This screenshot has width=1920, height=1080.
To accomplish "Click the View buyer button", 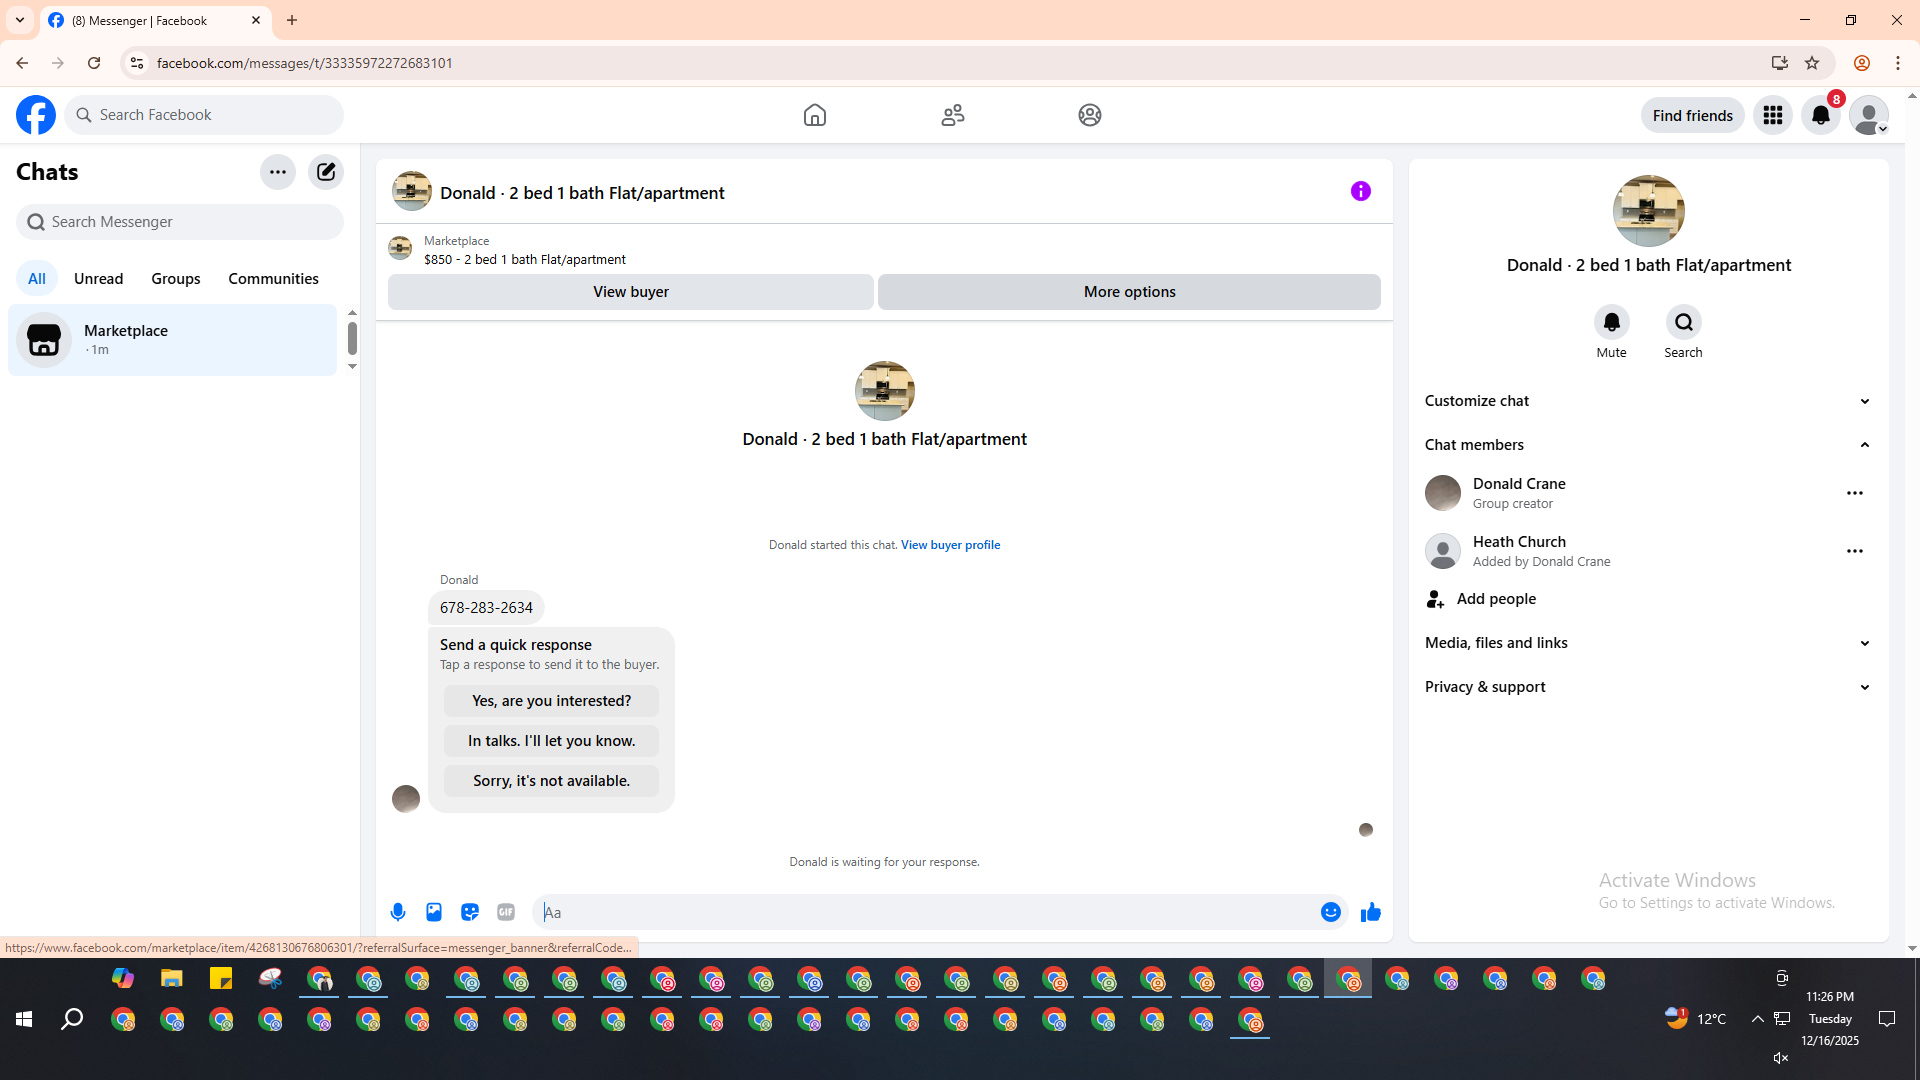I will (631, 292).
